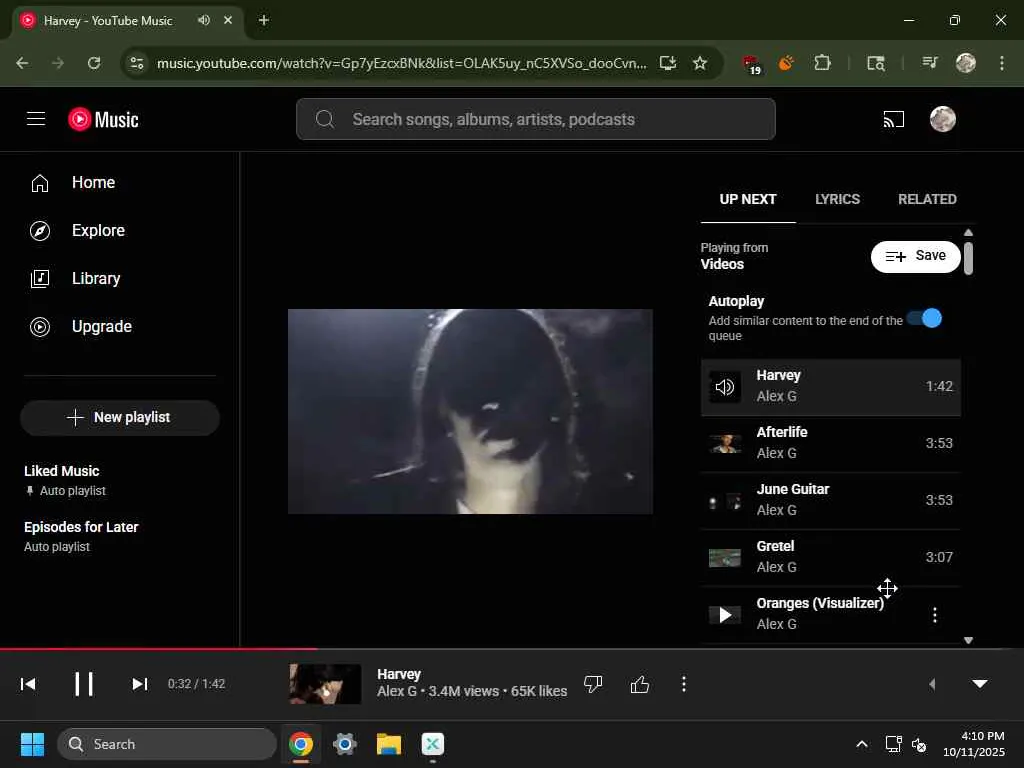Click the YouTube Music logo
Viewport: 1024px width, 768px height.
point(103,120)
